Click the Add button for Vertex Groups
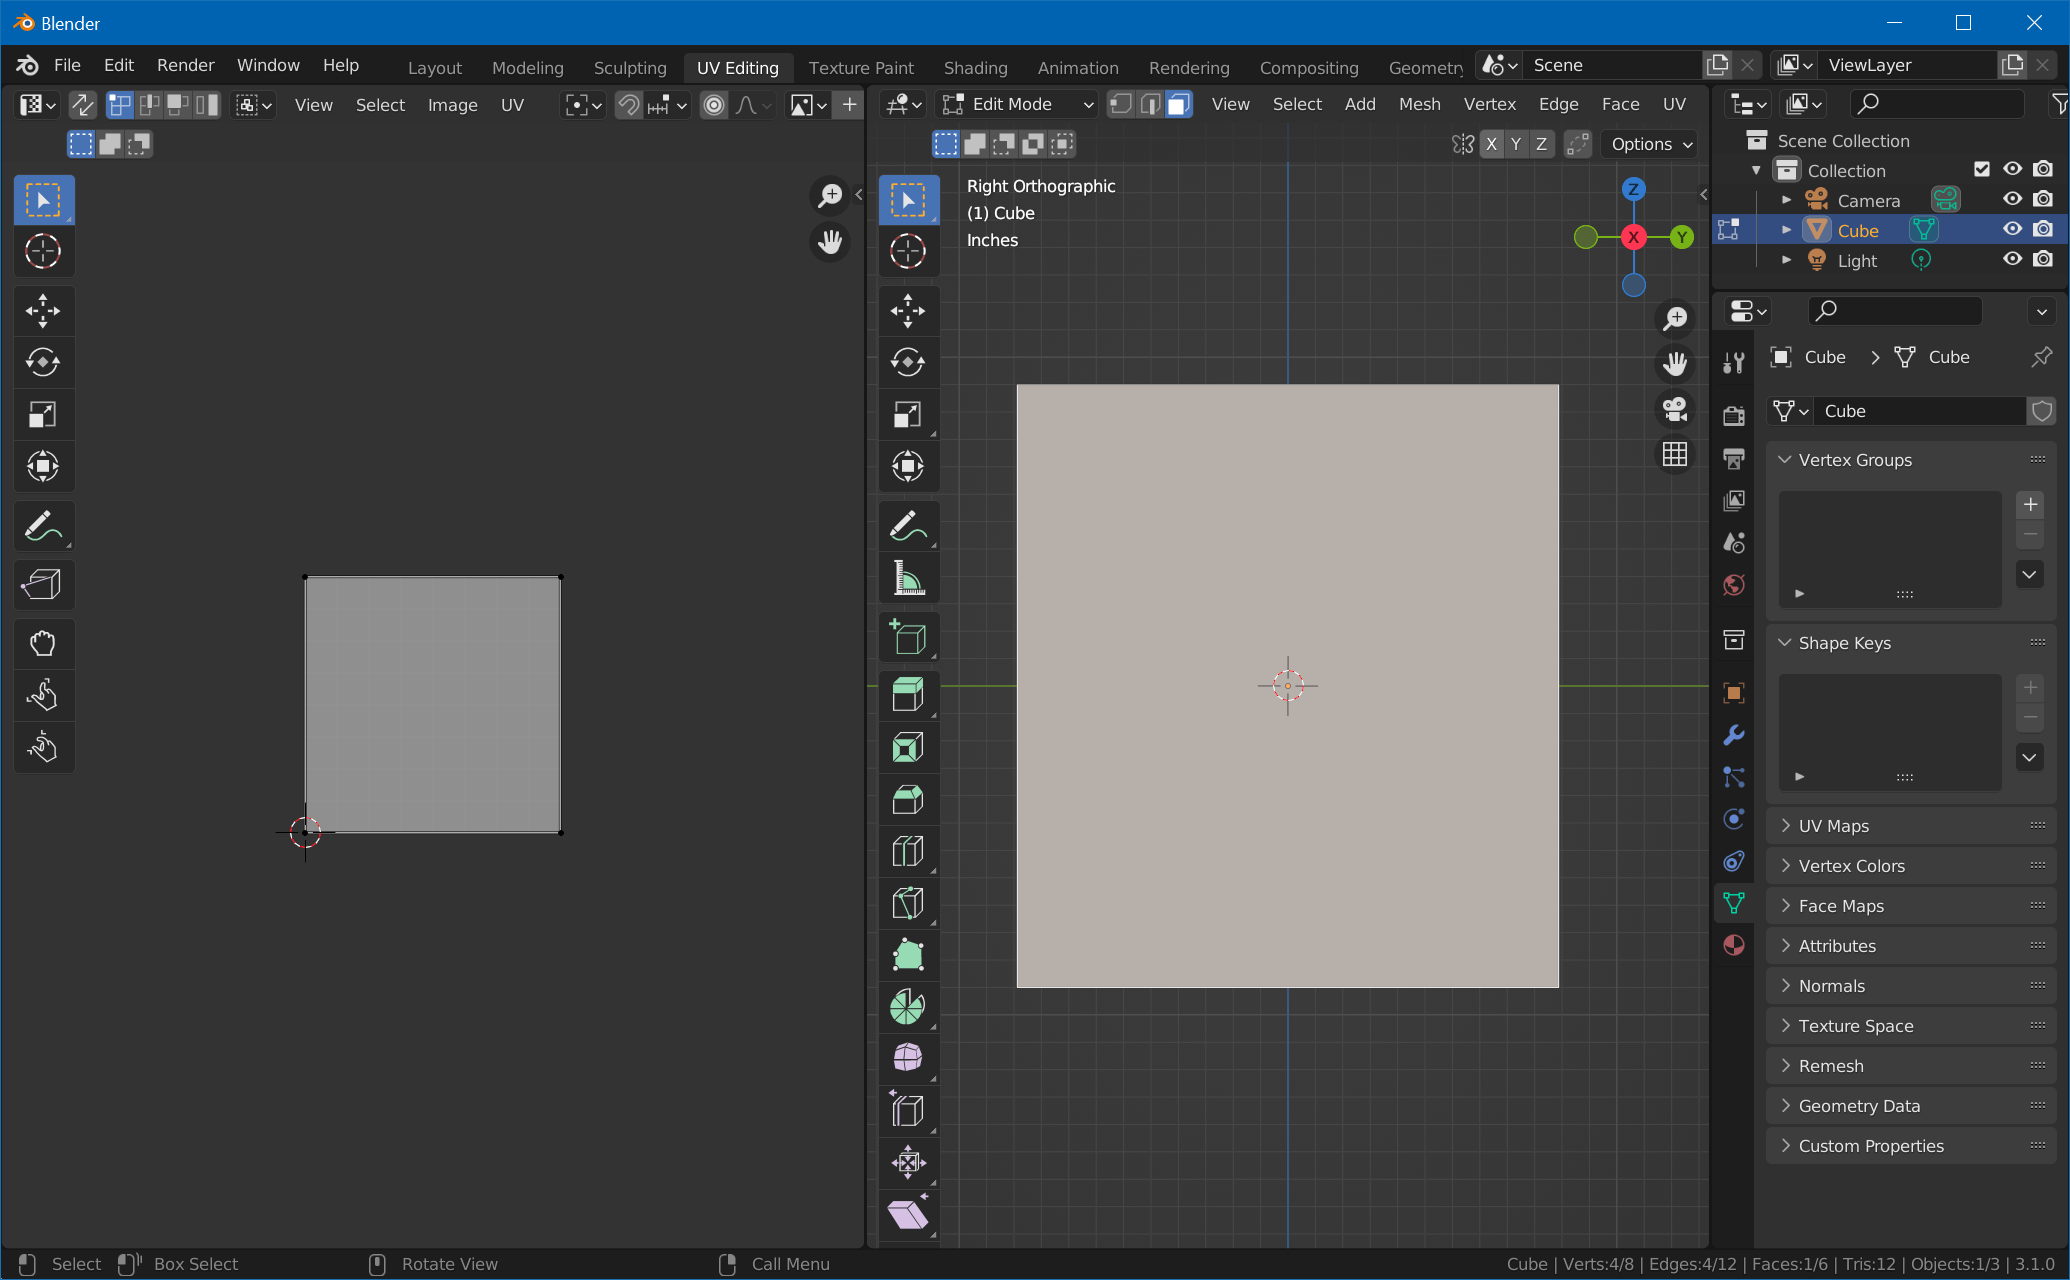The width and height of the screenshot is (2070, 1280). pos(2032,504)
